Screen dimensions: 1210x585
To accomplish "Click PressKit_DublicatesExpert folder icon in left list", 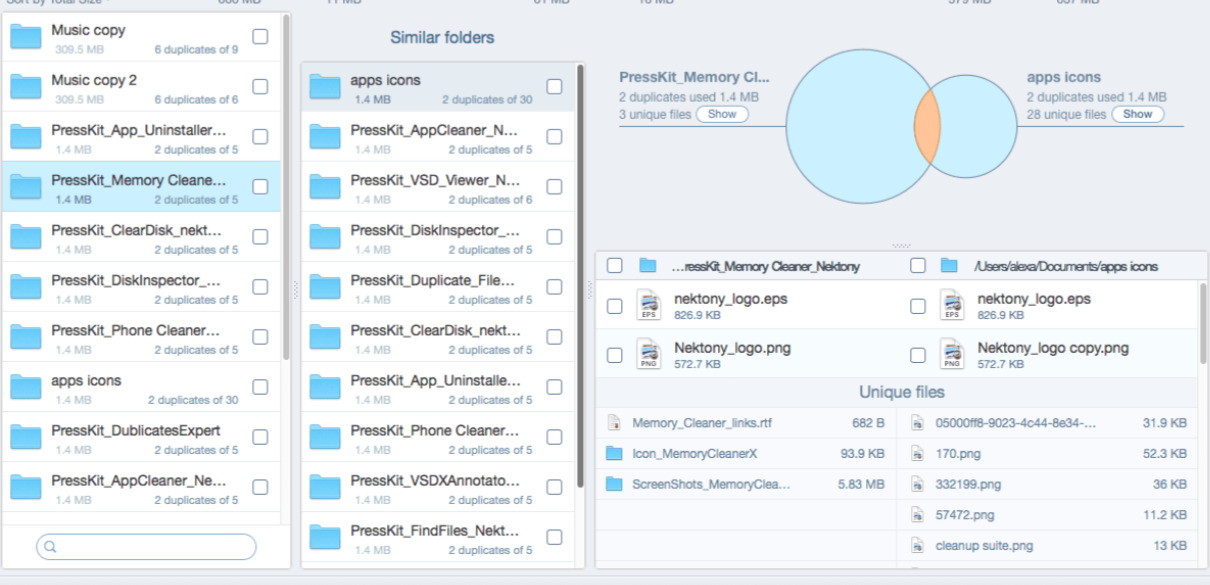I will pyautogui.click(x=25, y=438).
